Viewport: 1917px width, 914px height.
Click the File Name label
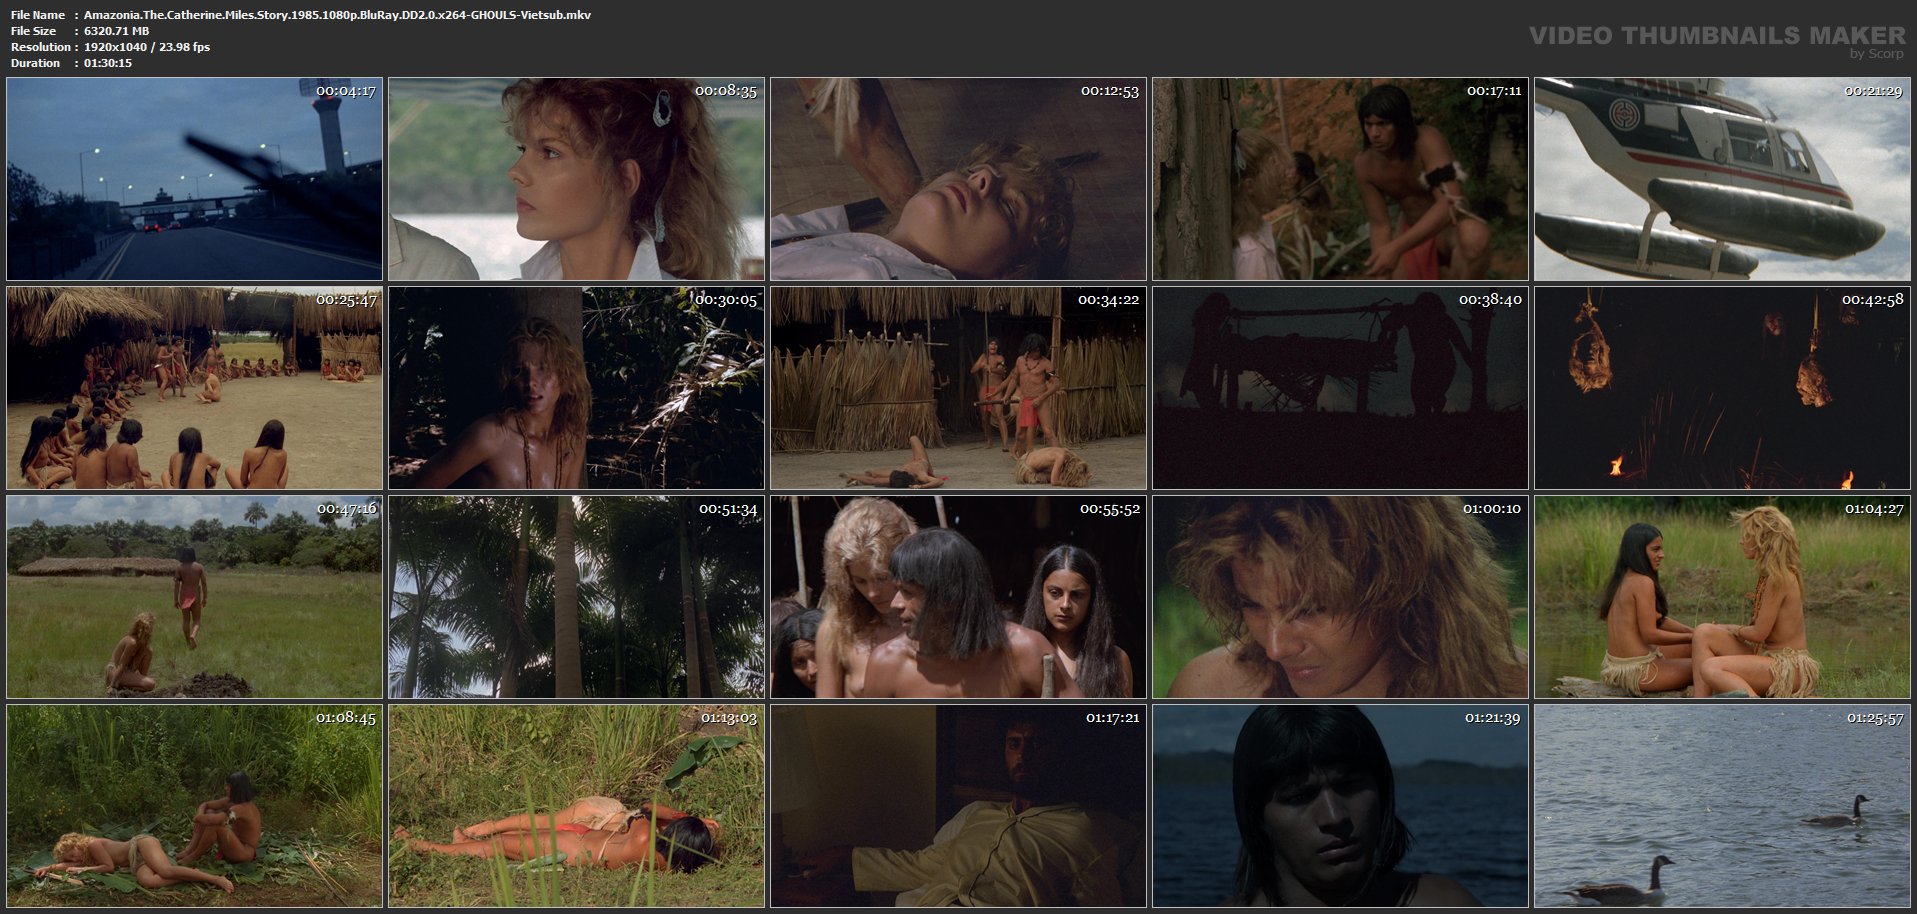tap(38, 15)
